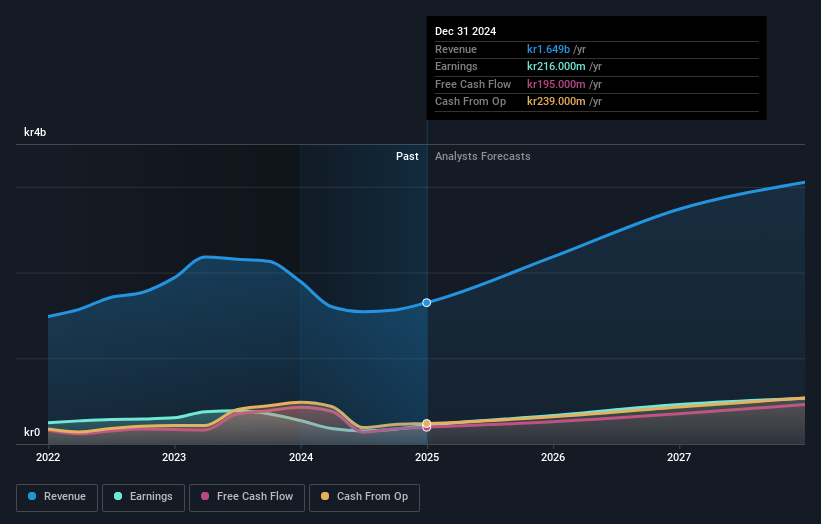Click the Dec 31 2024 tooltip date

point(465,31)
